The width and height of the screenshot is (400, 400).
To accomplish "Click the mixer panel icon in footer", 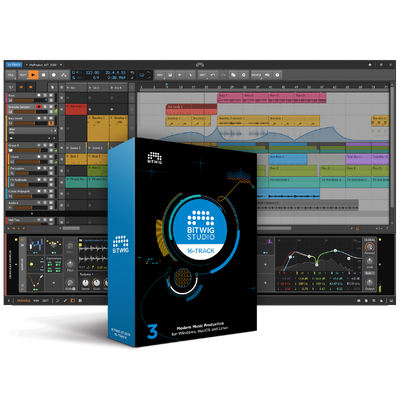I will tap(80, 301).
